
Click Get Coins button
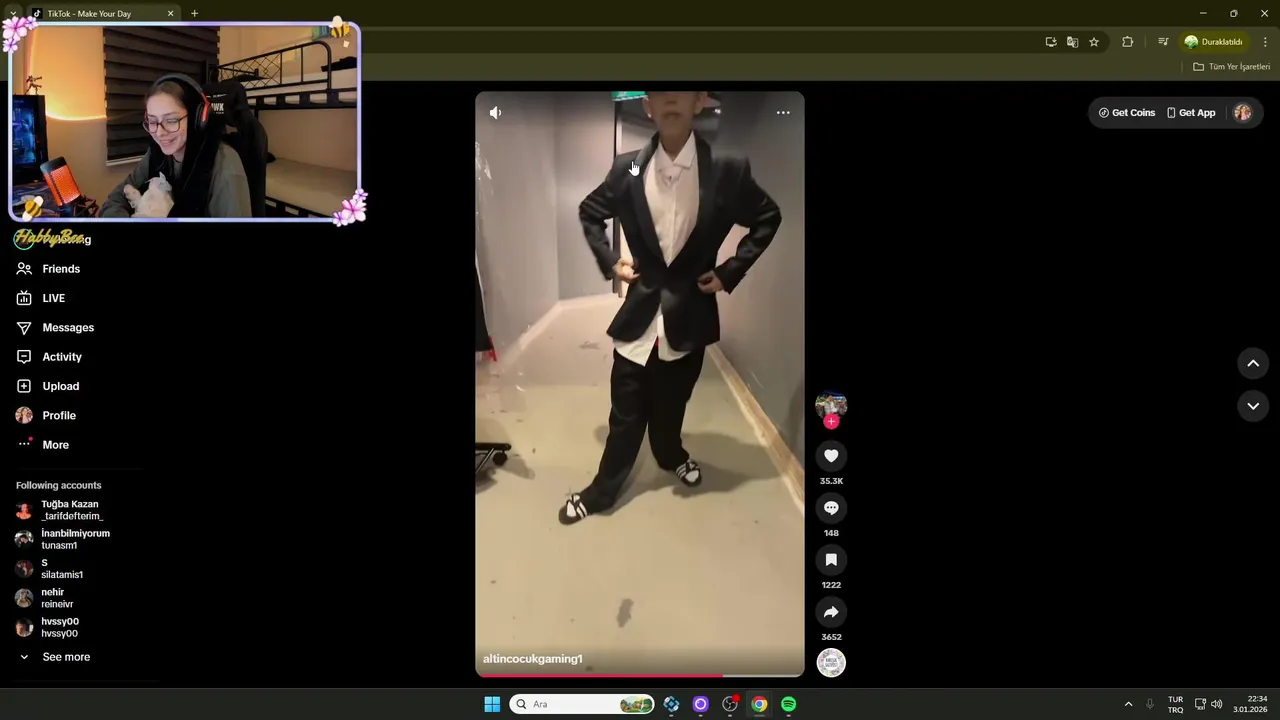tap(1127, 113)
